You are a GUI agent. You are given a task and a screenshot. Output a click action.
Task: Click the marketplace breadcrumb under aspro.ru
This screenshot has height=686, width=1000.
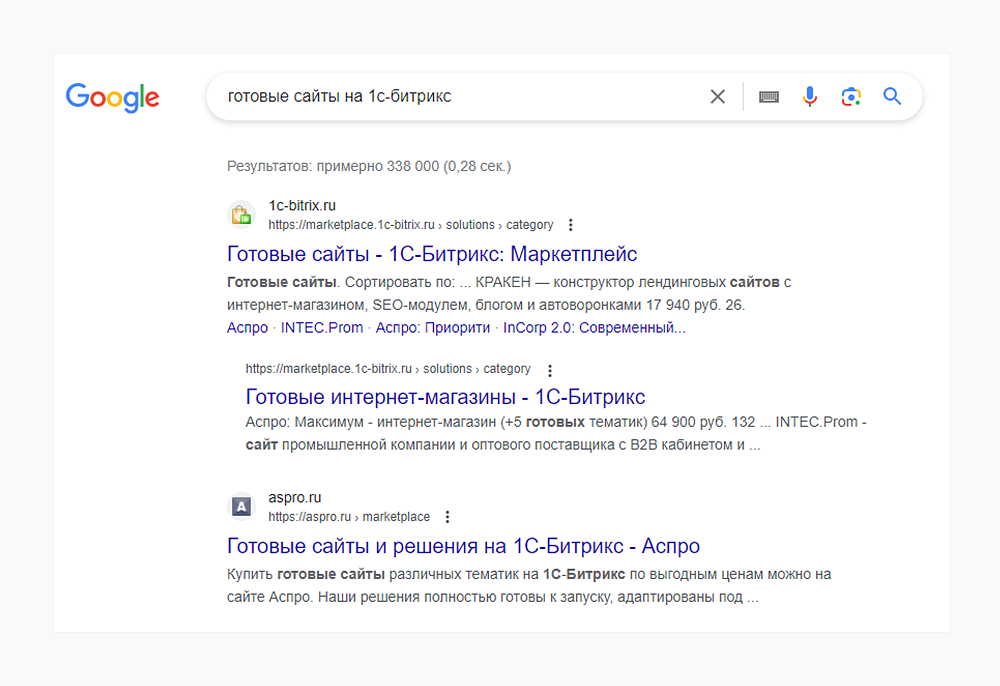pyautogui.click(x=400, y=517)
